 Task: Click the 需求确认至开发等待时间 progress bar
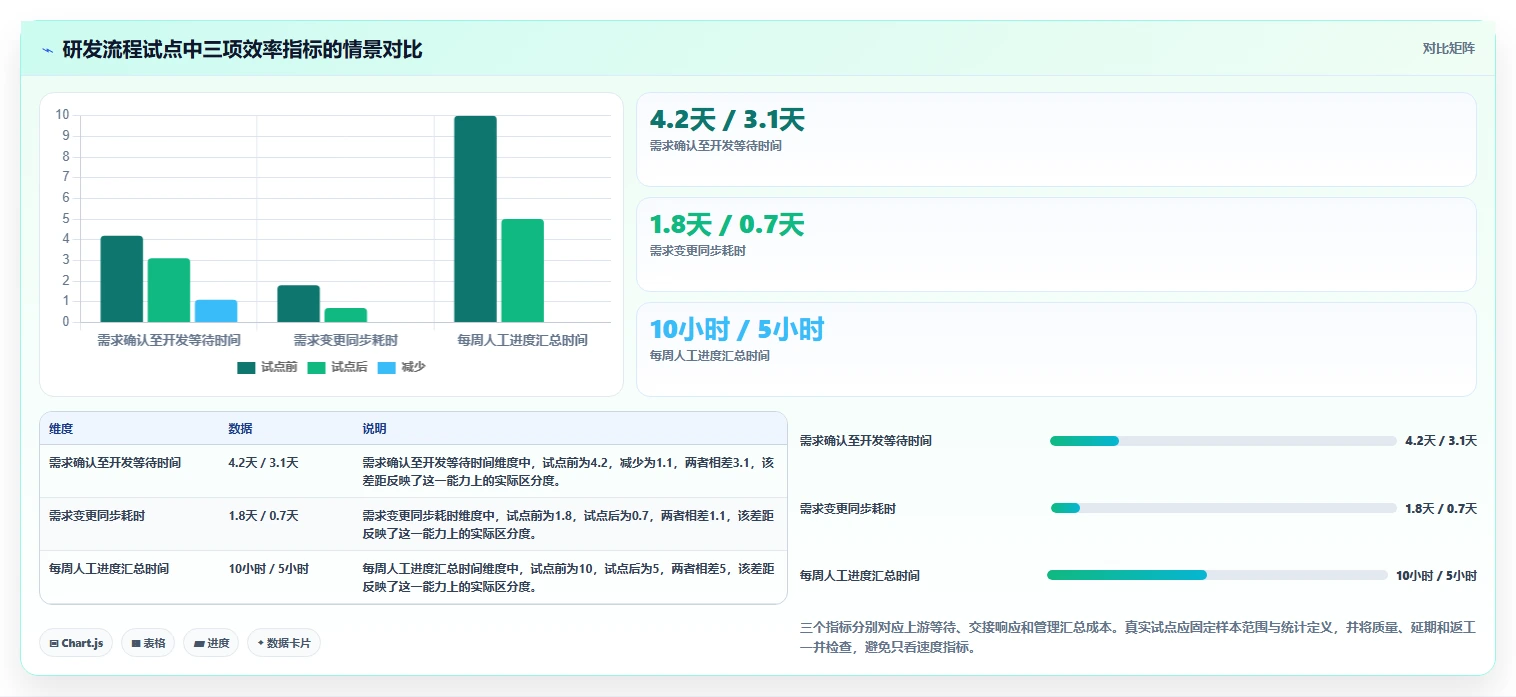(x=1223, y=441)
